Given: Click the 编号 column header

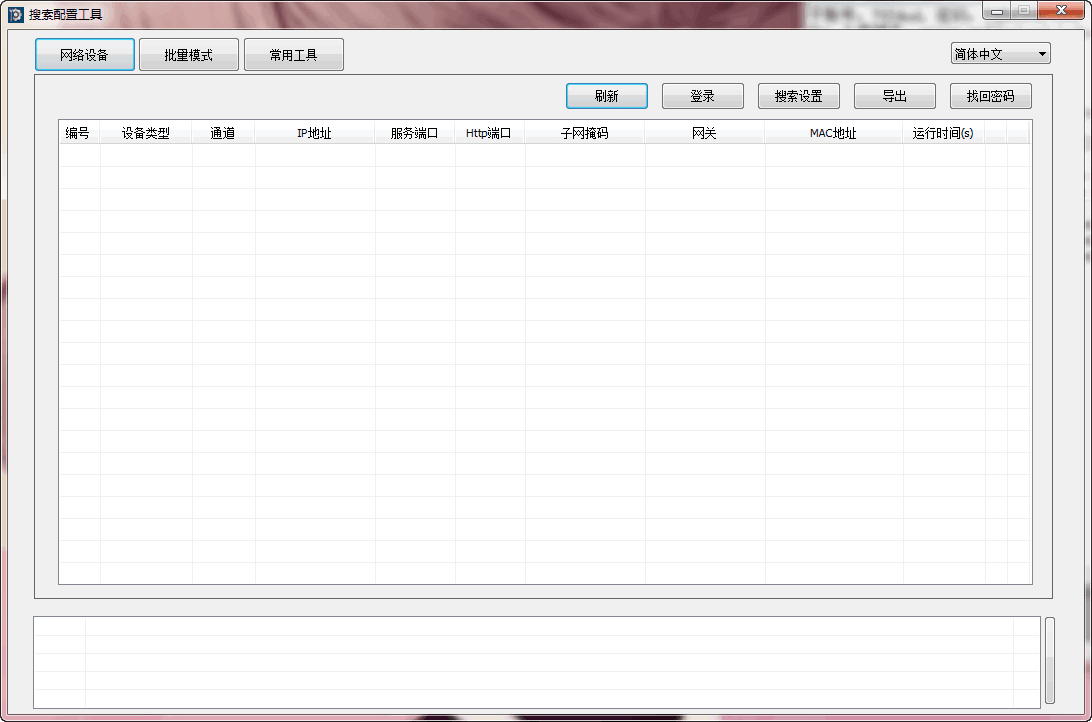Looking at the screenshot, I should point(77,132).
